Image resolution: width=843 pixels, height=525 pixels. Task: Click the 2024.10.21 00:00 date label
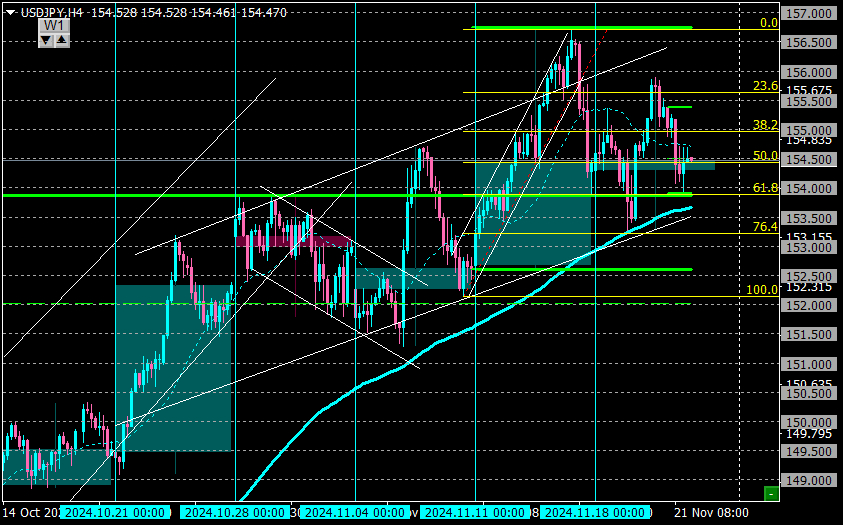pyautogui.click(x=116, y=513)
